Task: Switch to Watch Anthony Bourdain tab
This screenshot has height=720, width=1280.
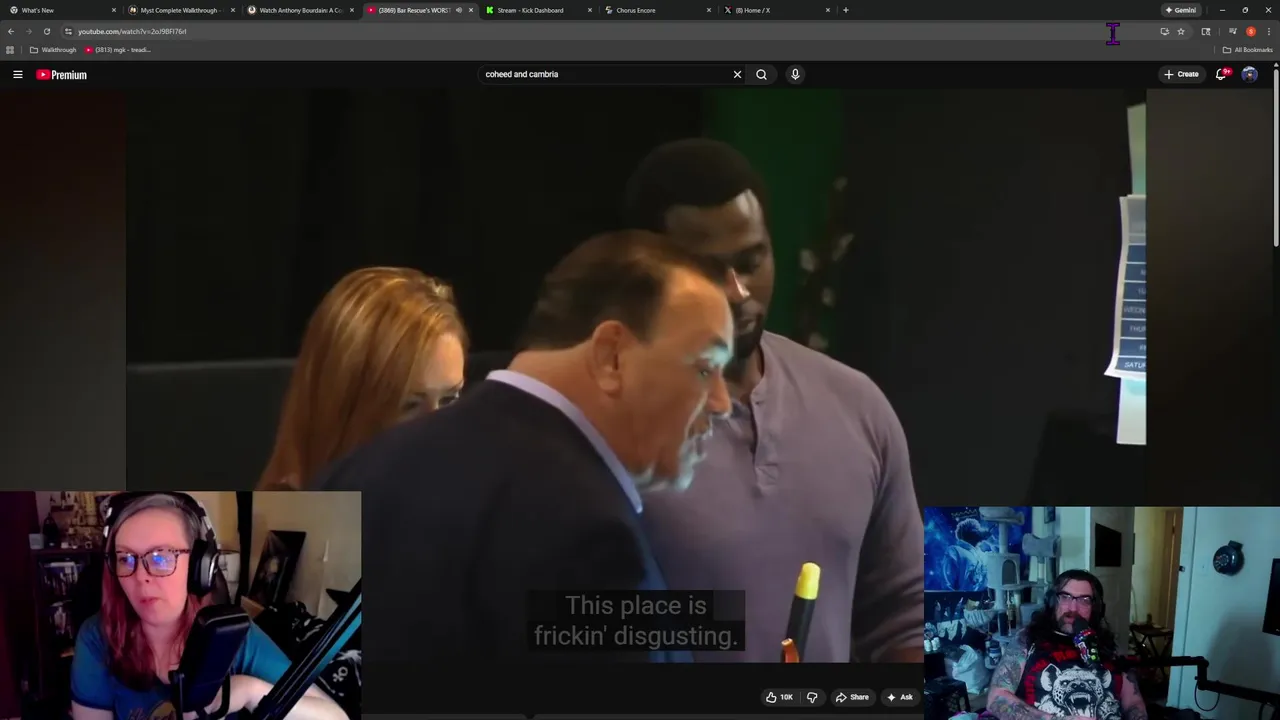Action: (x=300, y=10)
